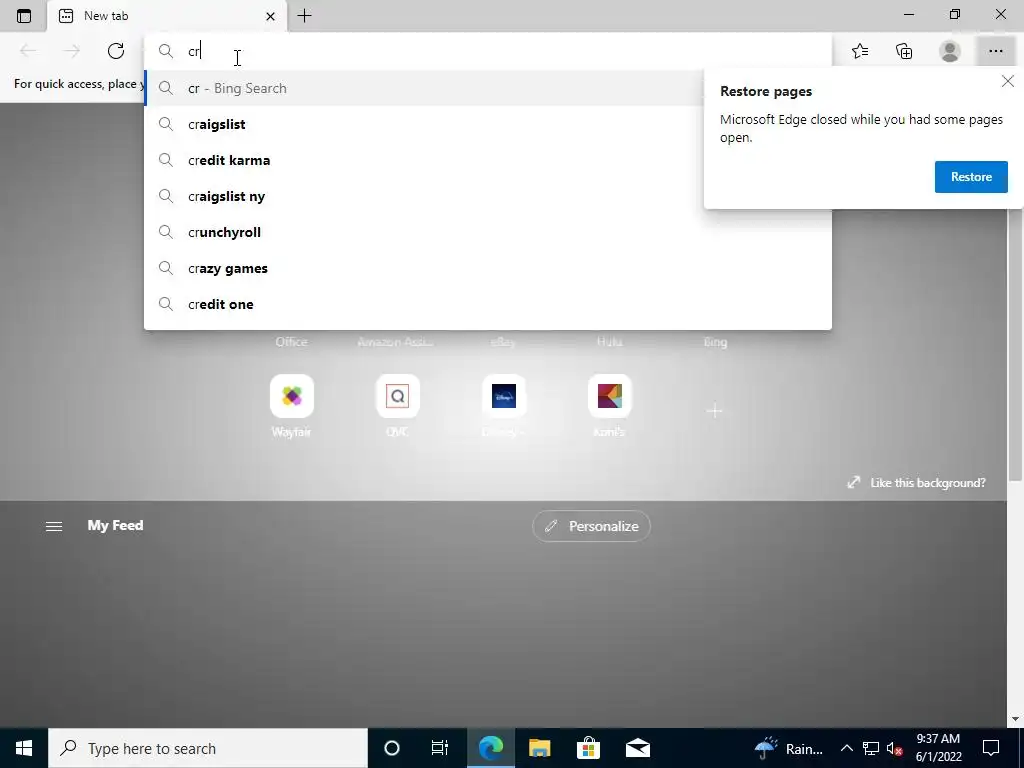The width and height of the screenshot is (1024, 768).
Task: Open the Collections icon
Action: [x=904, y=51]
